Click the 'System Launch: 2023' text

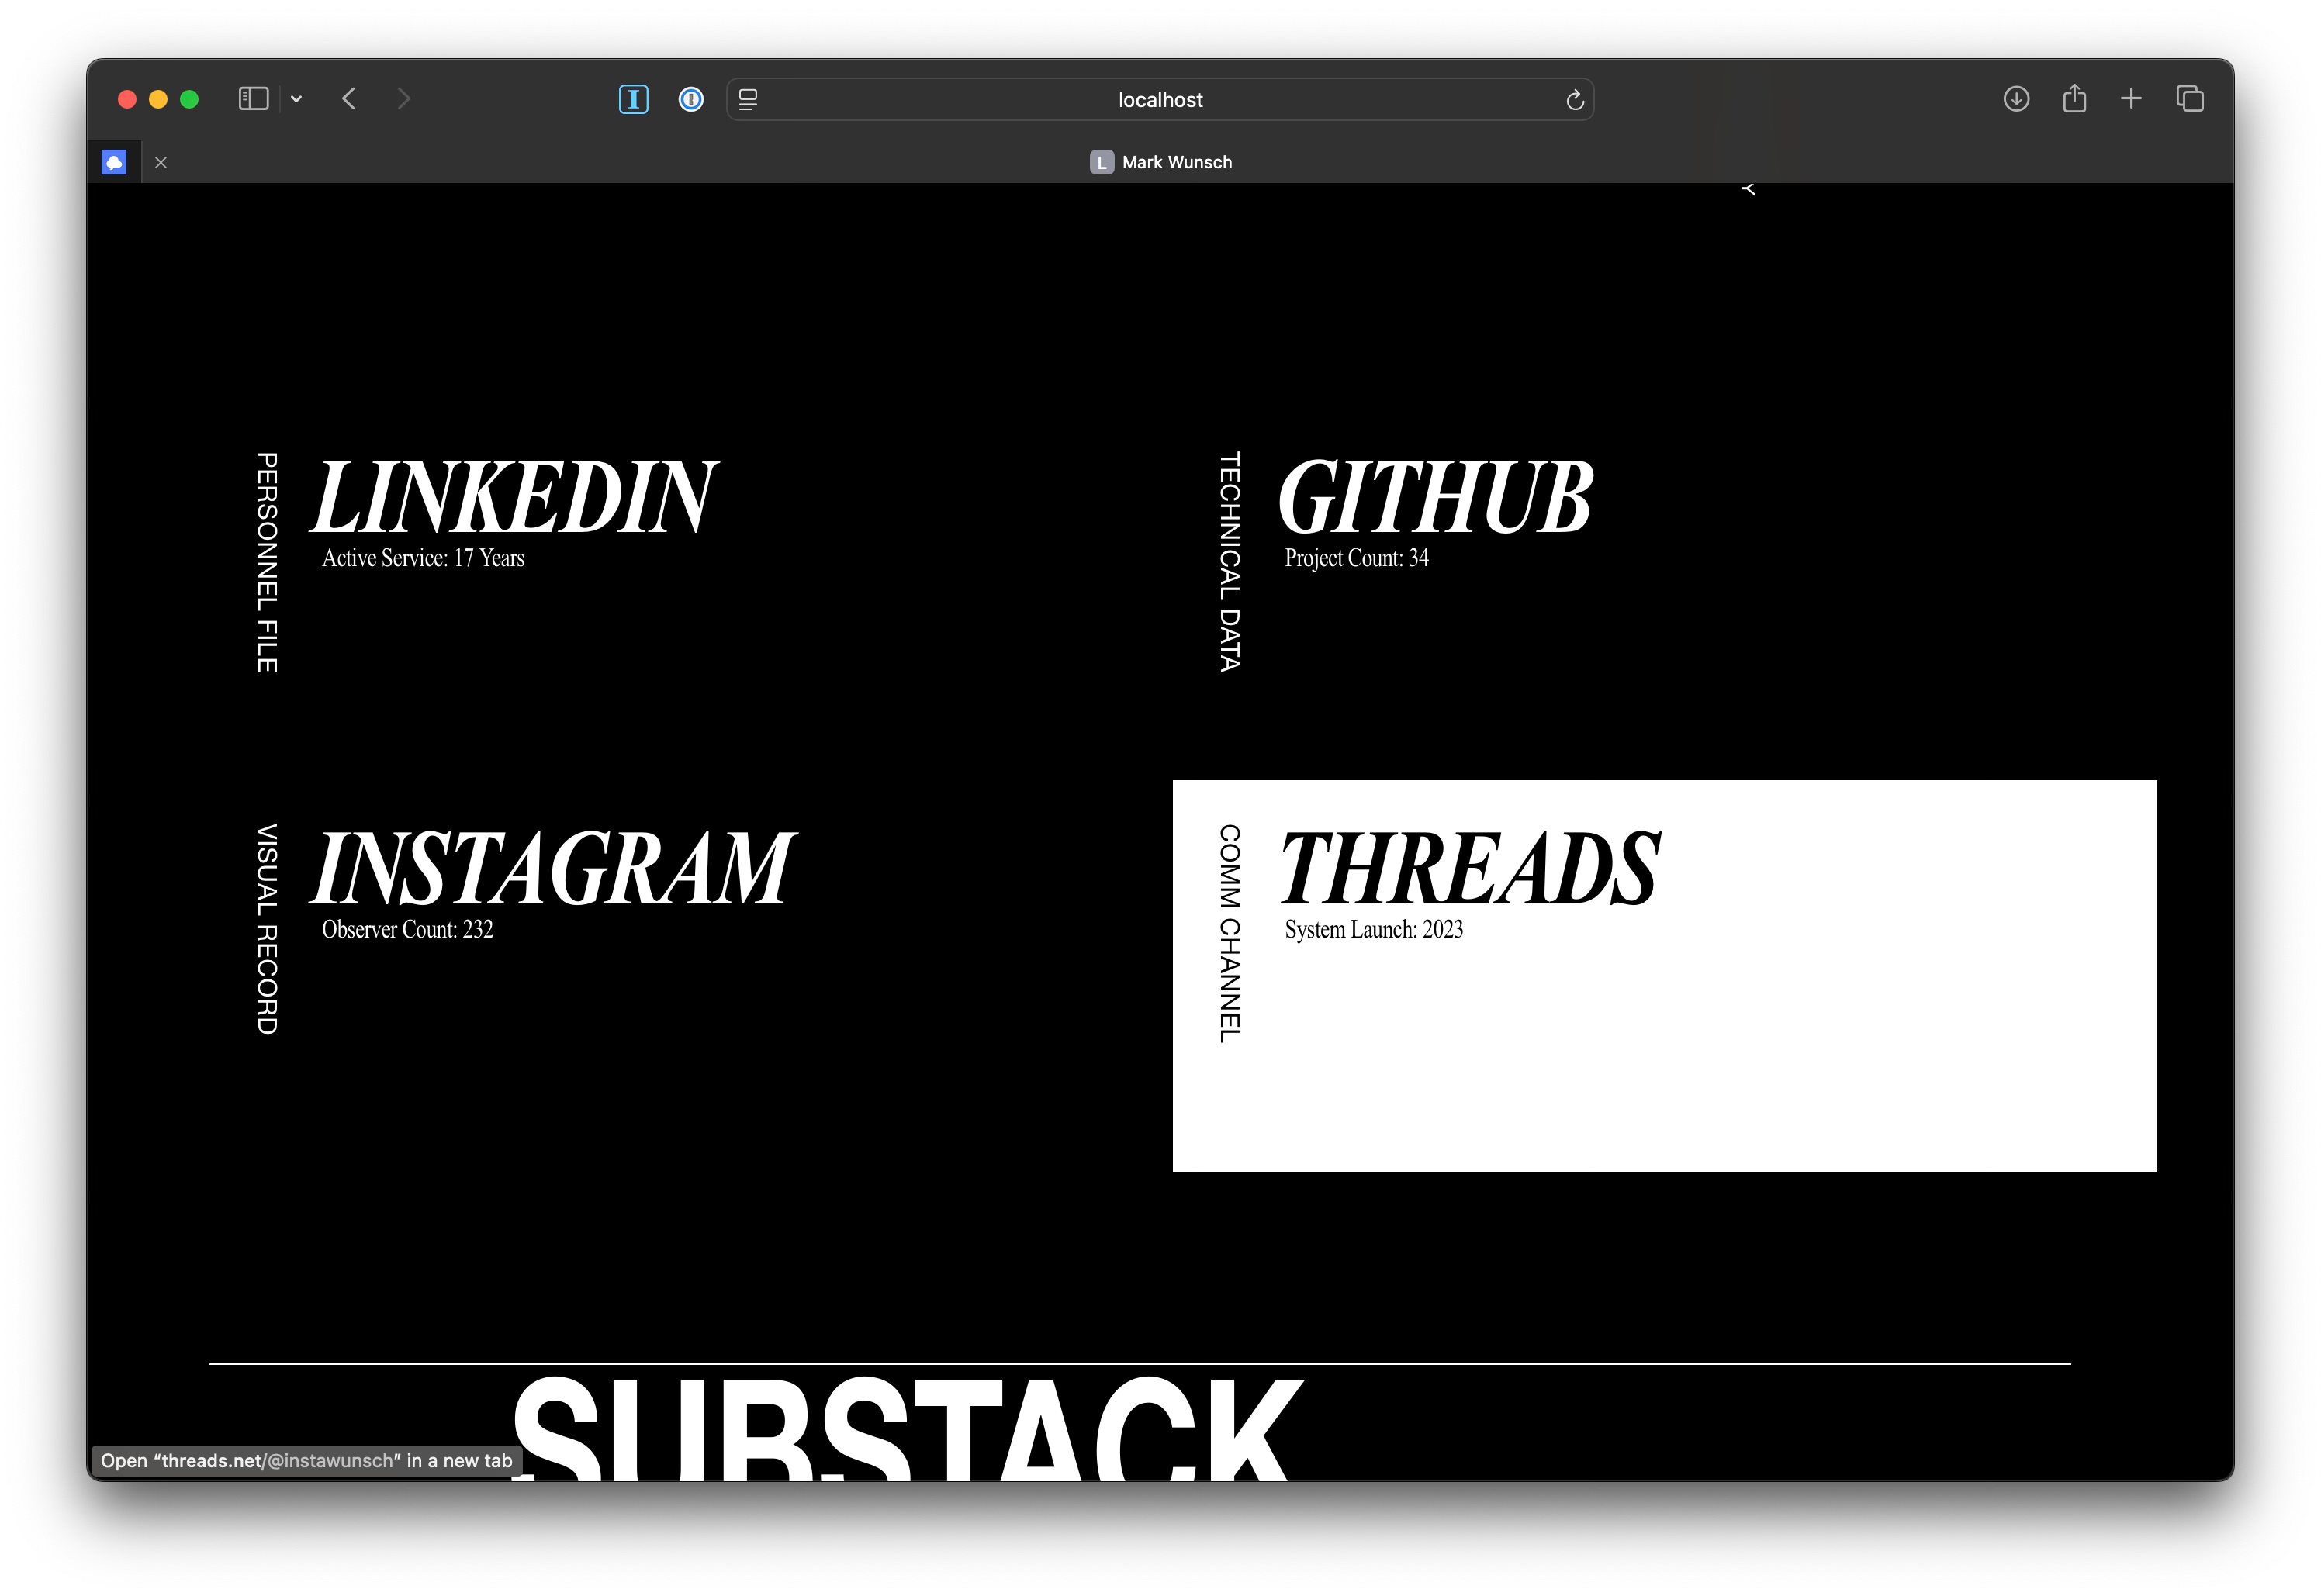click(1374, 929)
